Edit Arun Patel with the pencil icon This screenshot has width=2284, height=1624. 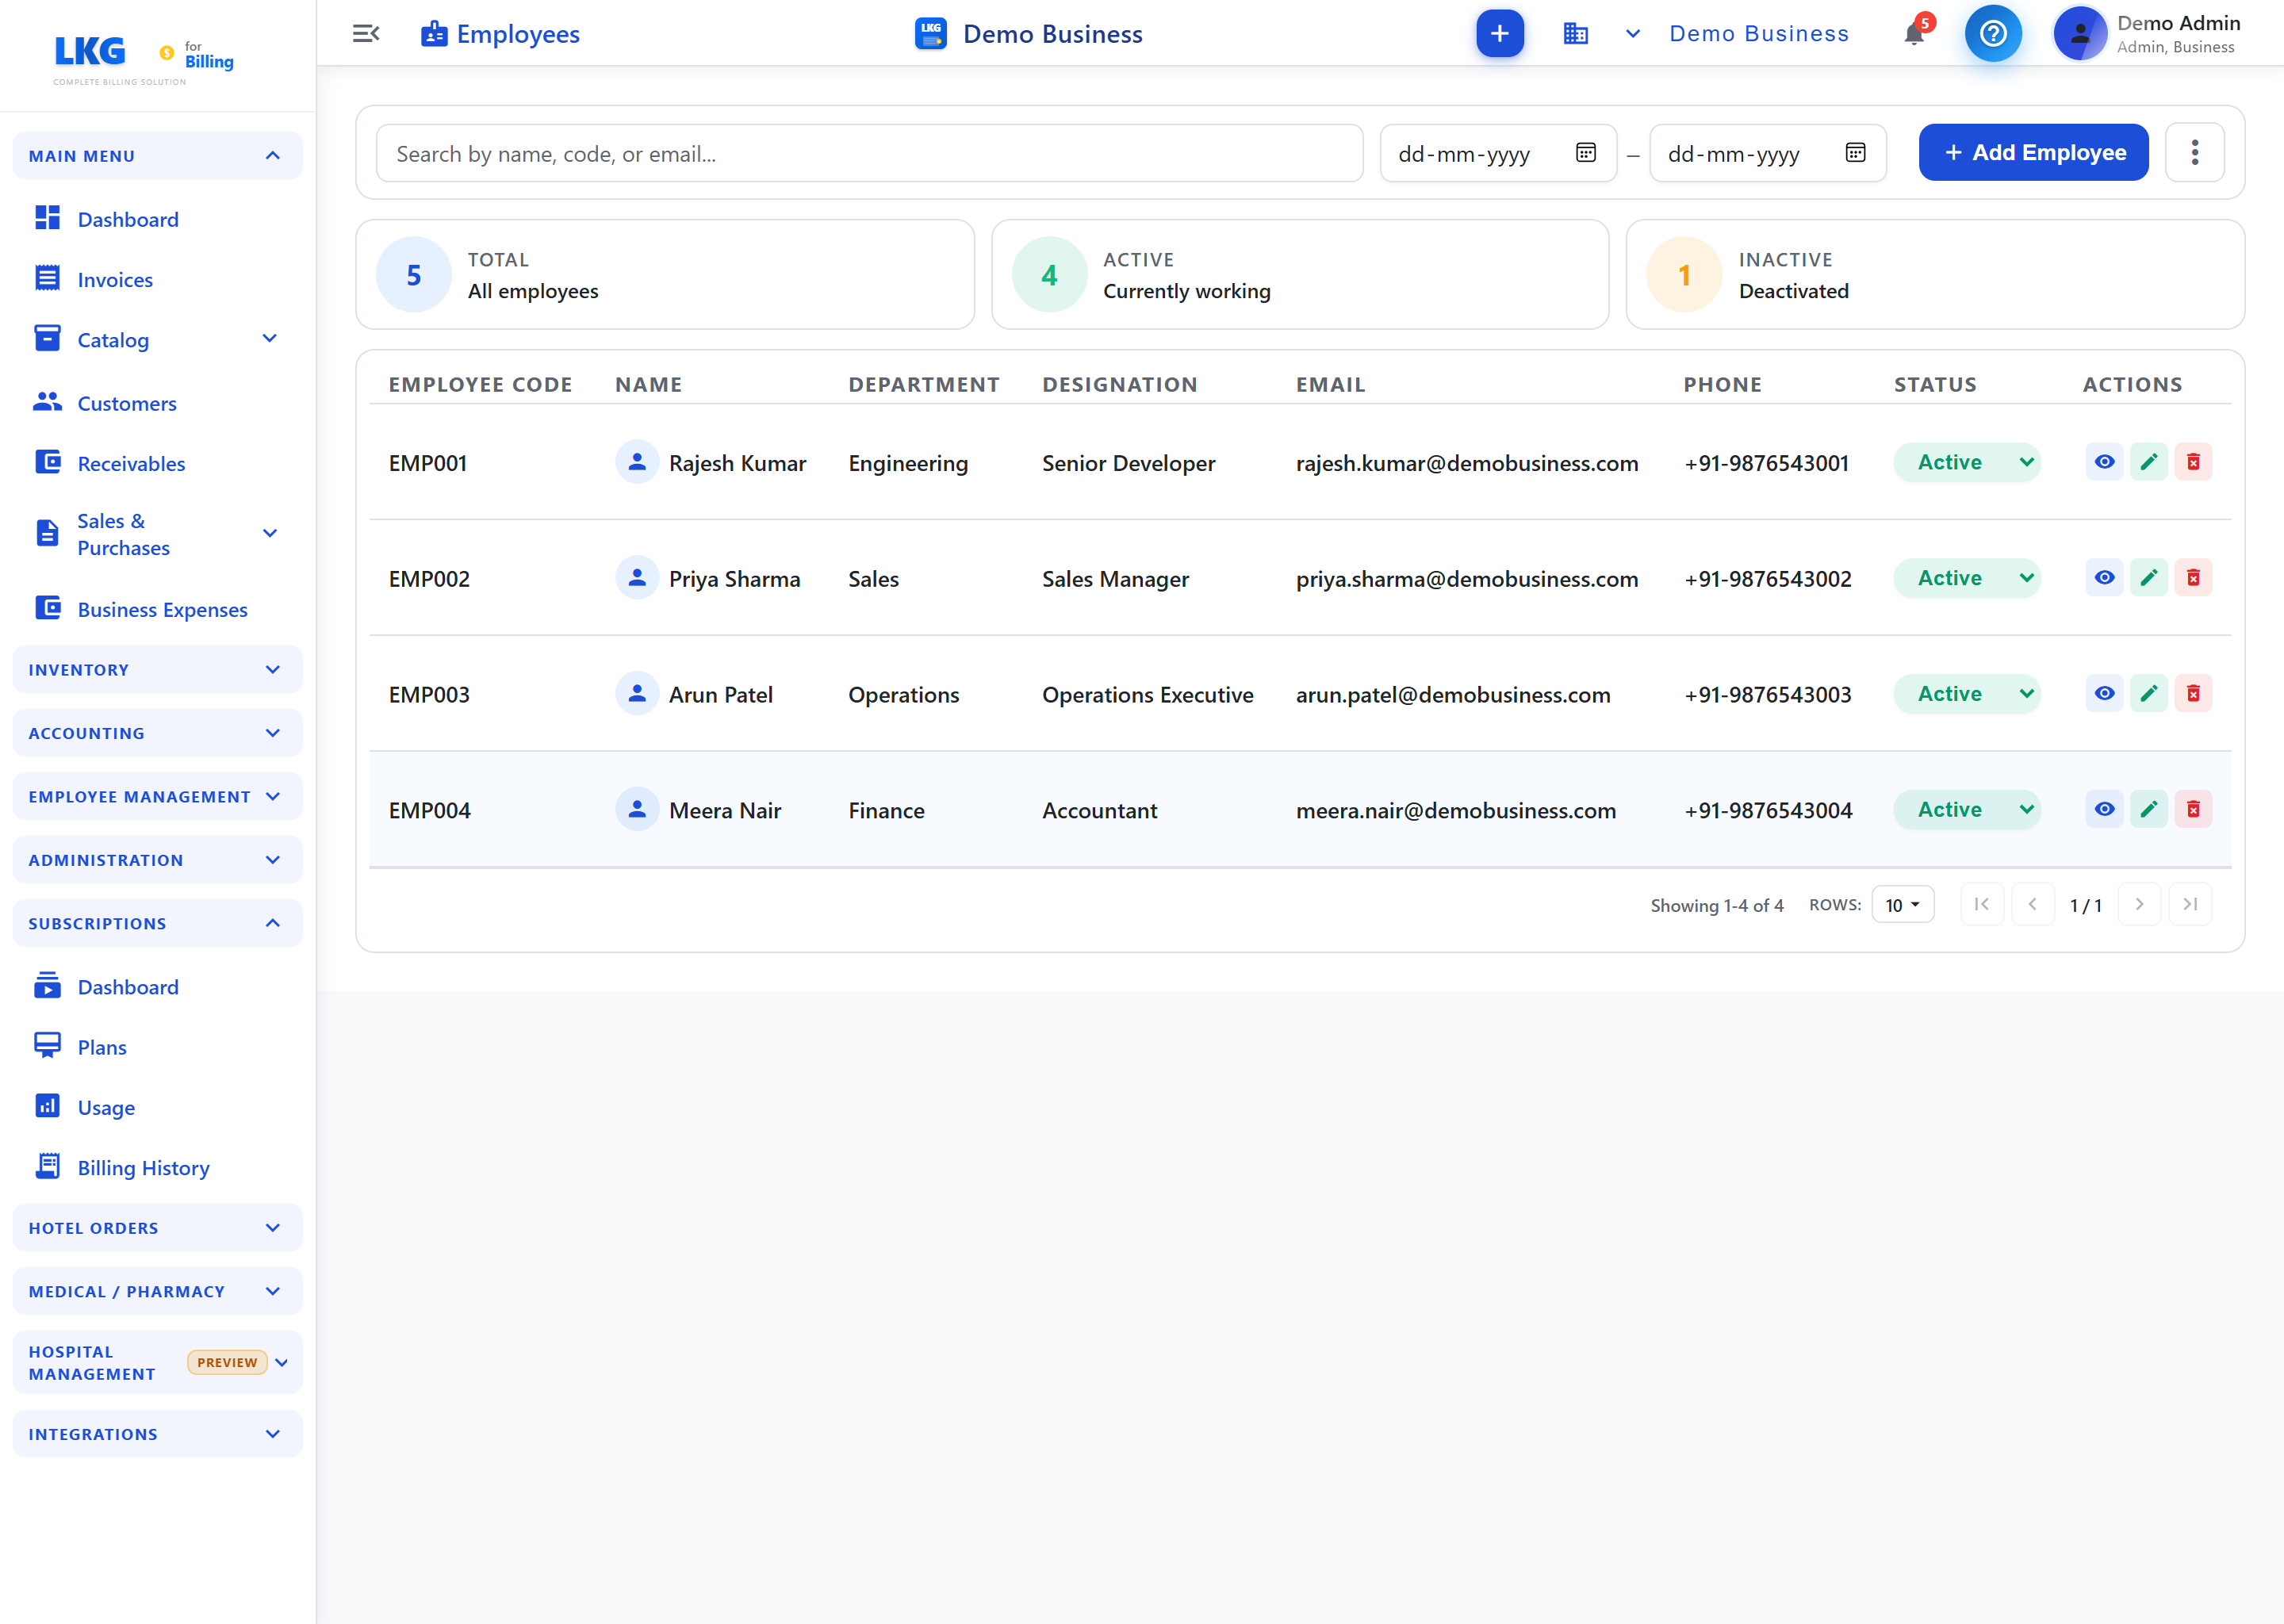2148,694
